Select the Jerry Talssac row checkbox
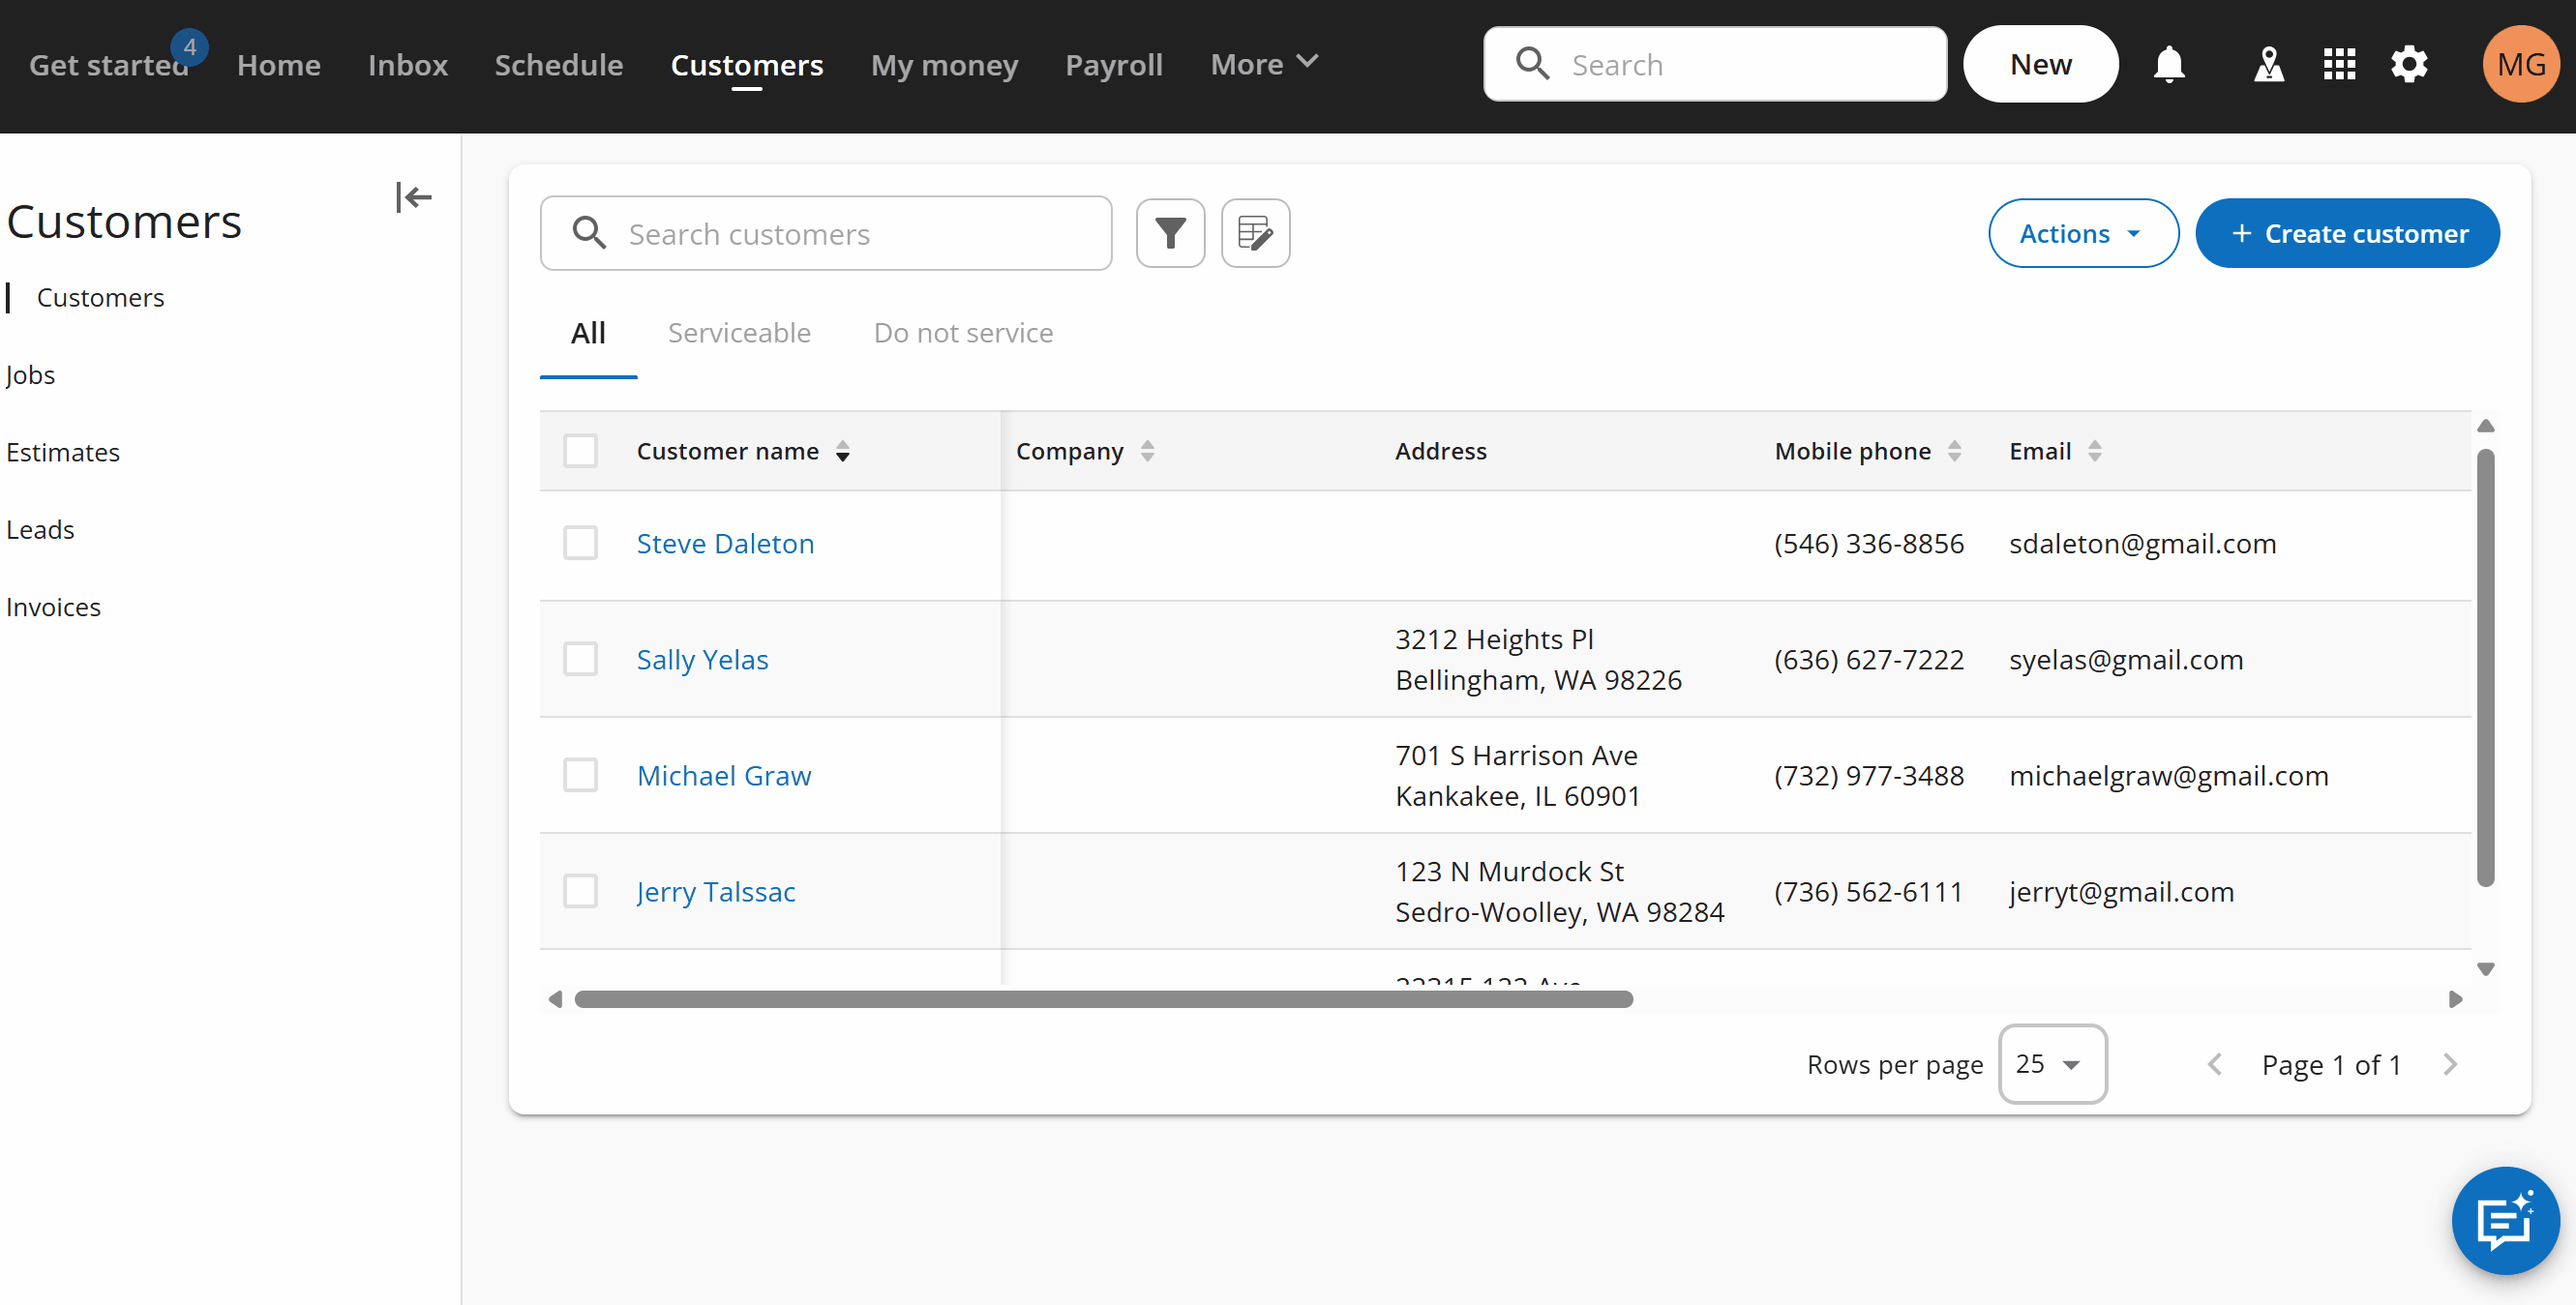The image size is (2576, 1305). [580, 891]
